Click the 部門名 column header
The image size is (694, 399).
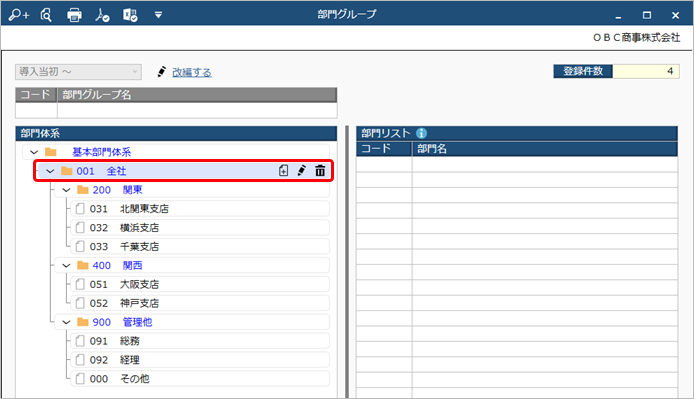545,149
